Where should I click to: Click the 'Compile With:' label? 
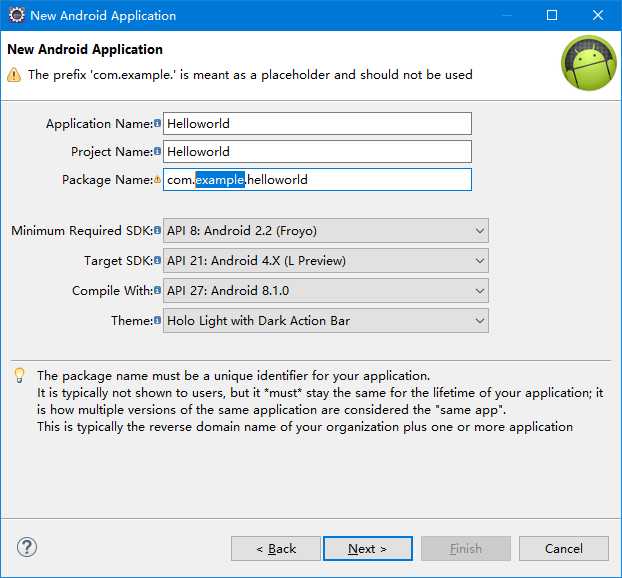pyautogui.click(x=112, y=291)
